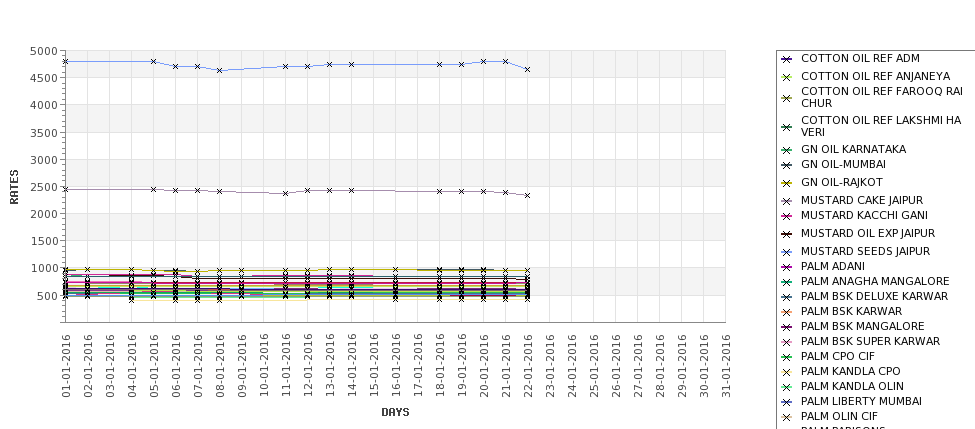Click the PALM LIBERTY MUMBAI legend marker
This screenshot has height=429, width=975.
tap(787, 402)
